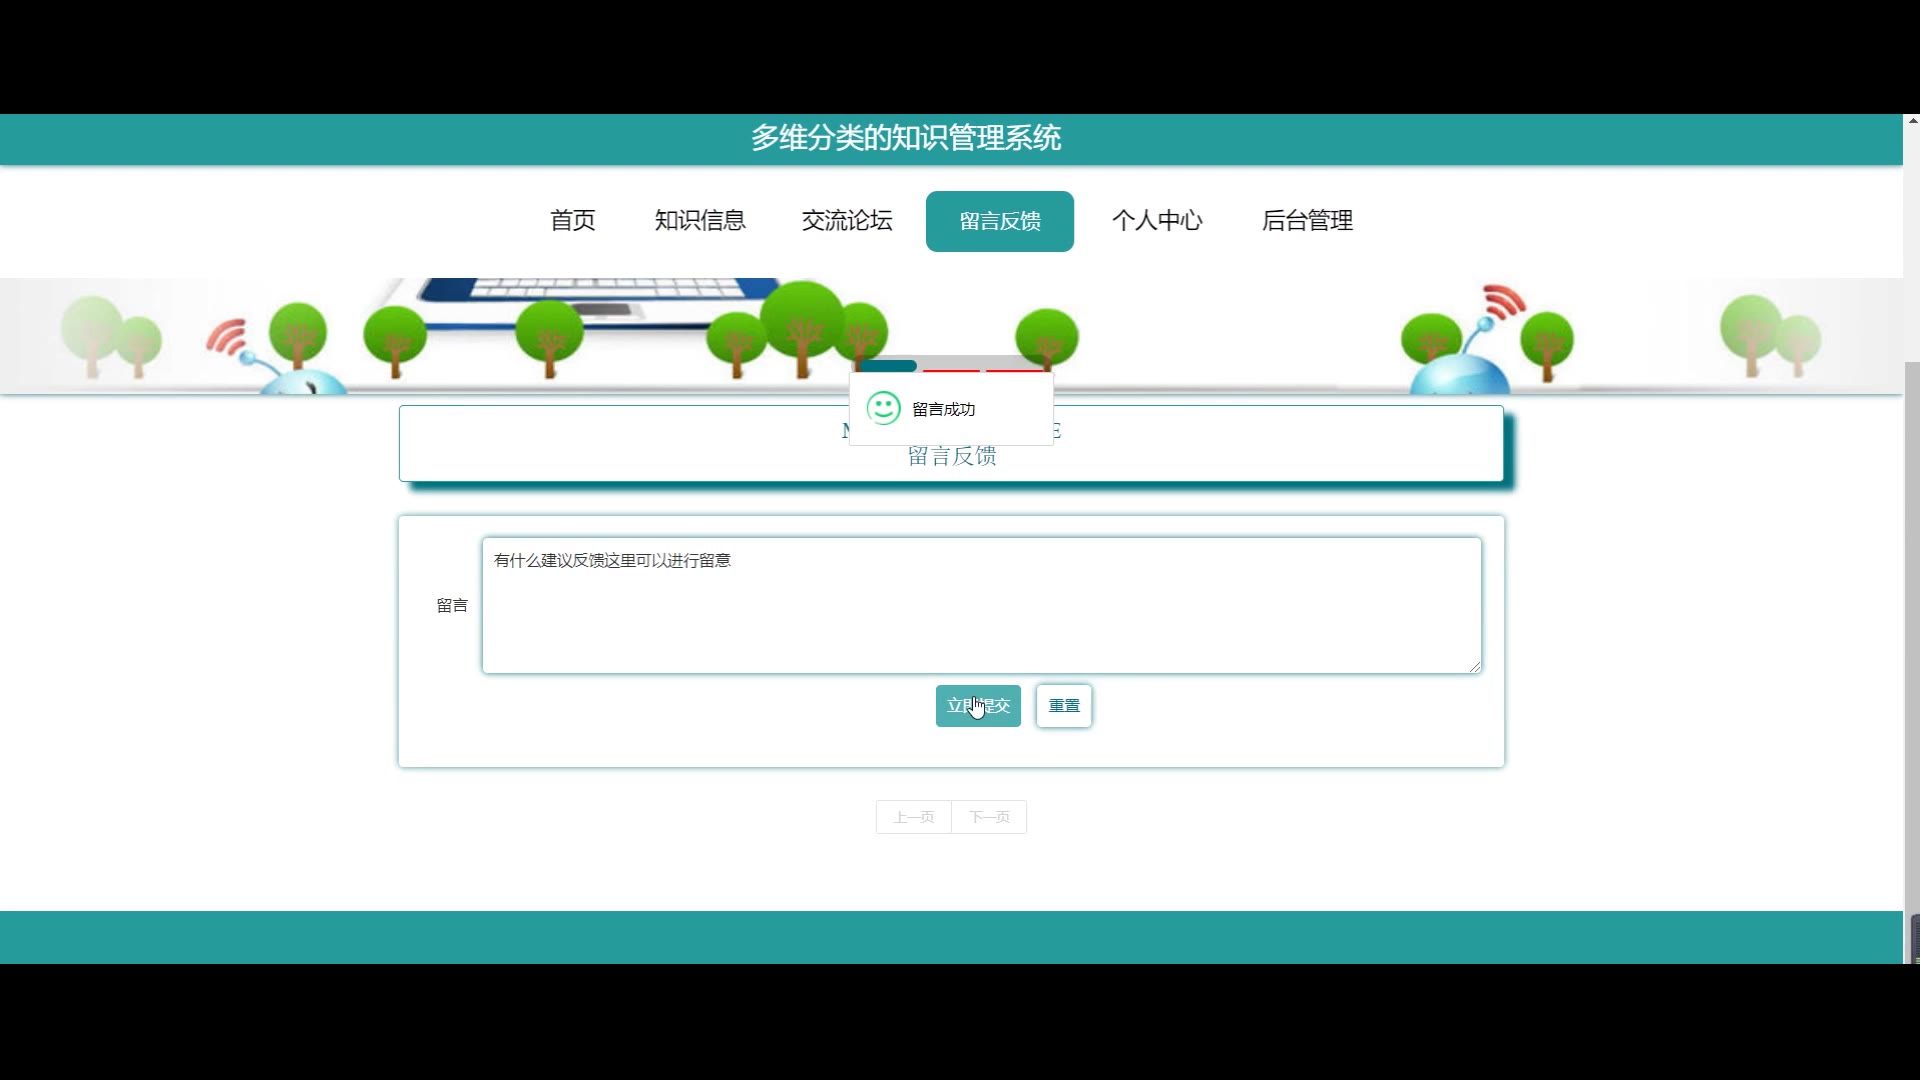1920x1080 pixels.
Task: Open 个人中心 personal center
Action: (x=1157, y=221)
